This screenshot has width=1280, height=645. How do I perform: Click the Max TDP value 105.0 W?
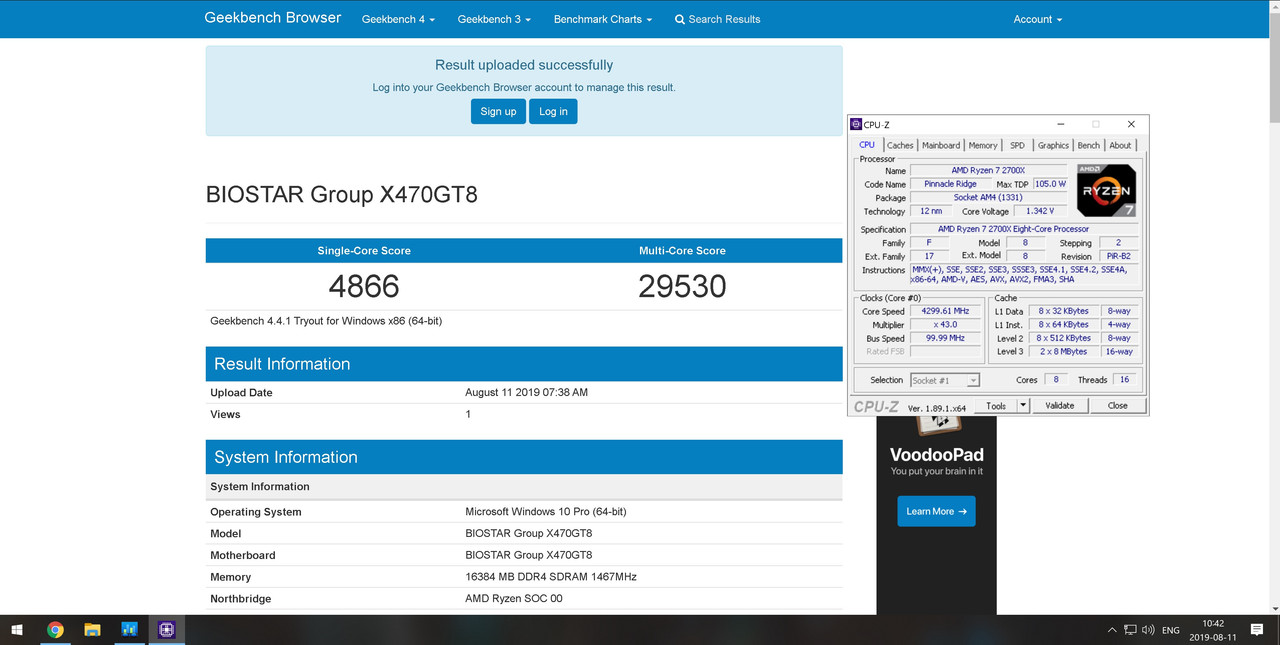pos(1051,184)
